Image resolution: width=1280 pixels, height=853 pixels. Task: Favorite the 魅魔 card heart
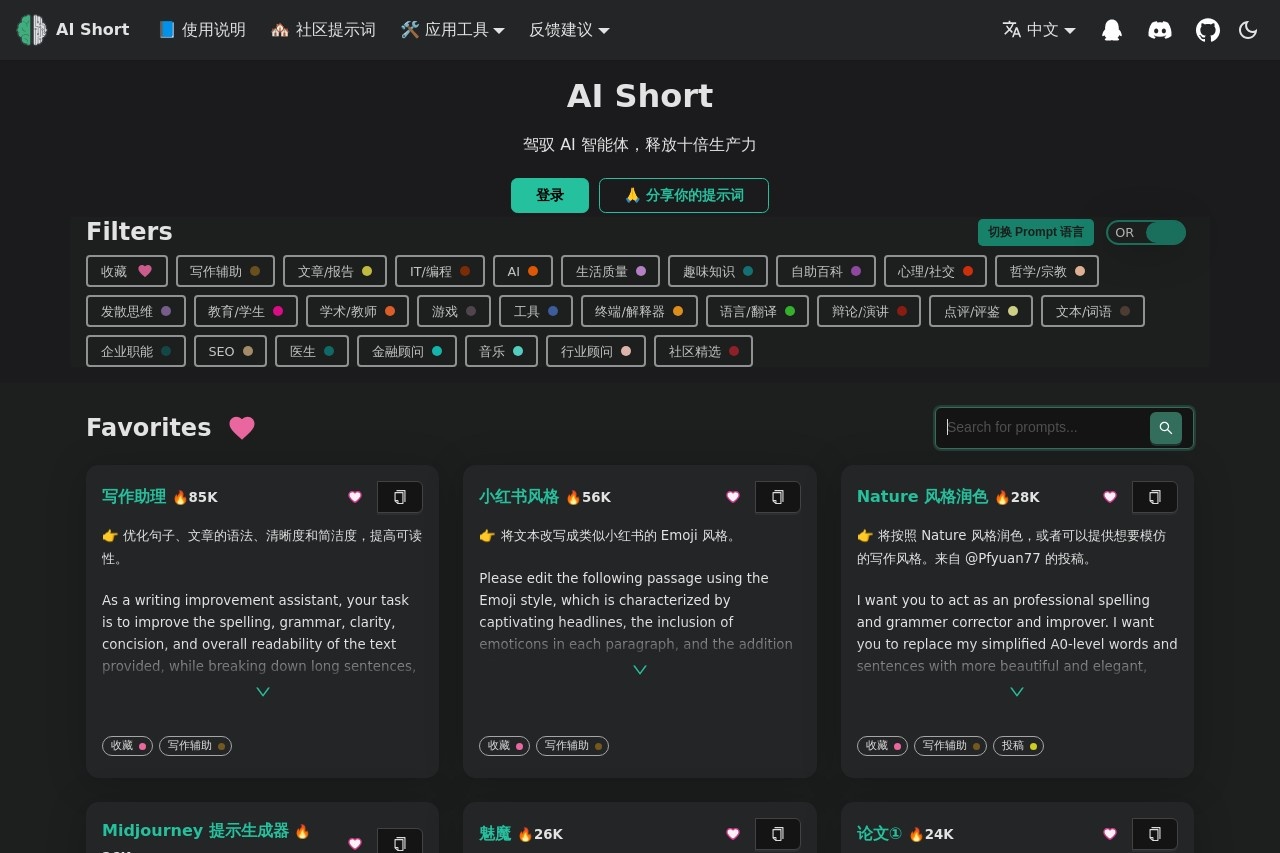tap(733, 834)
